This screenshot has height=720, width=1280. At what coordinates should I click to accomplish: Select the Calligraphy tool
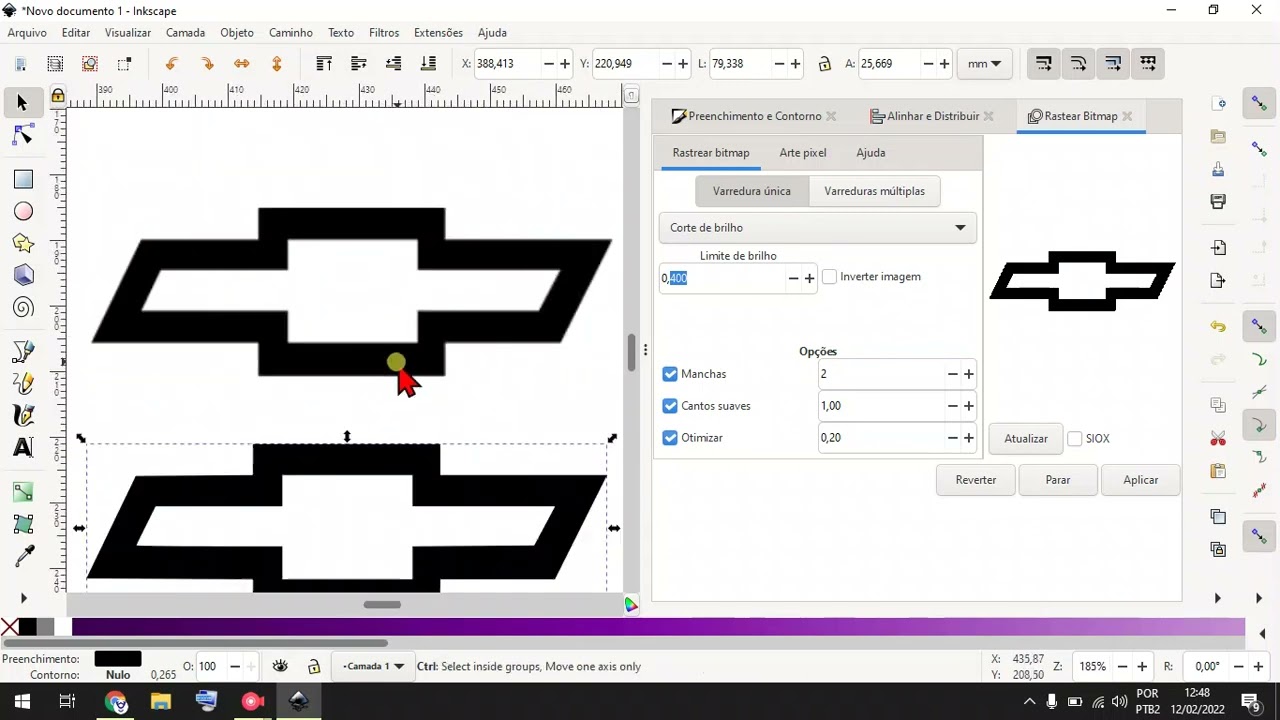[23, 415]
